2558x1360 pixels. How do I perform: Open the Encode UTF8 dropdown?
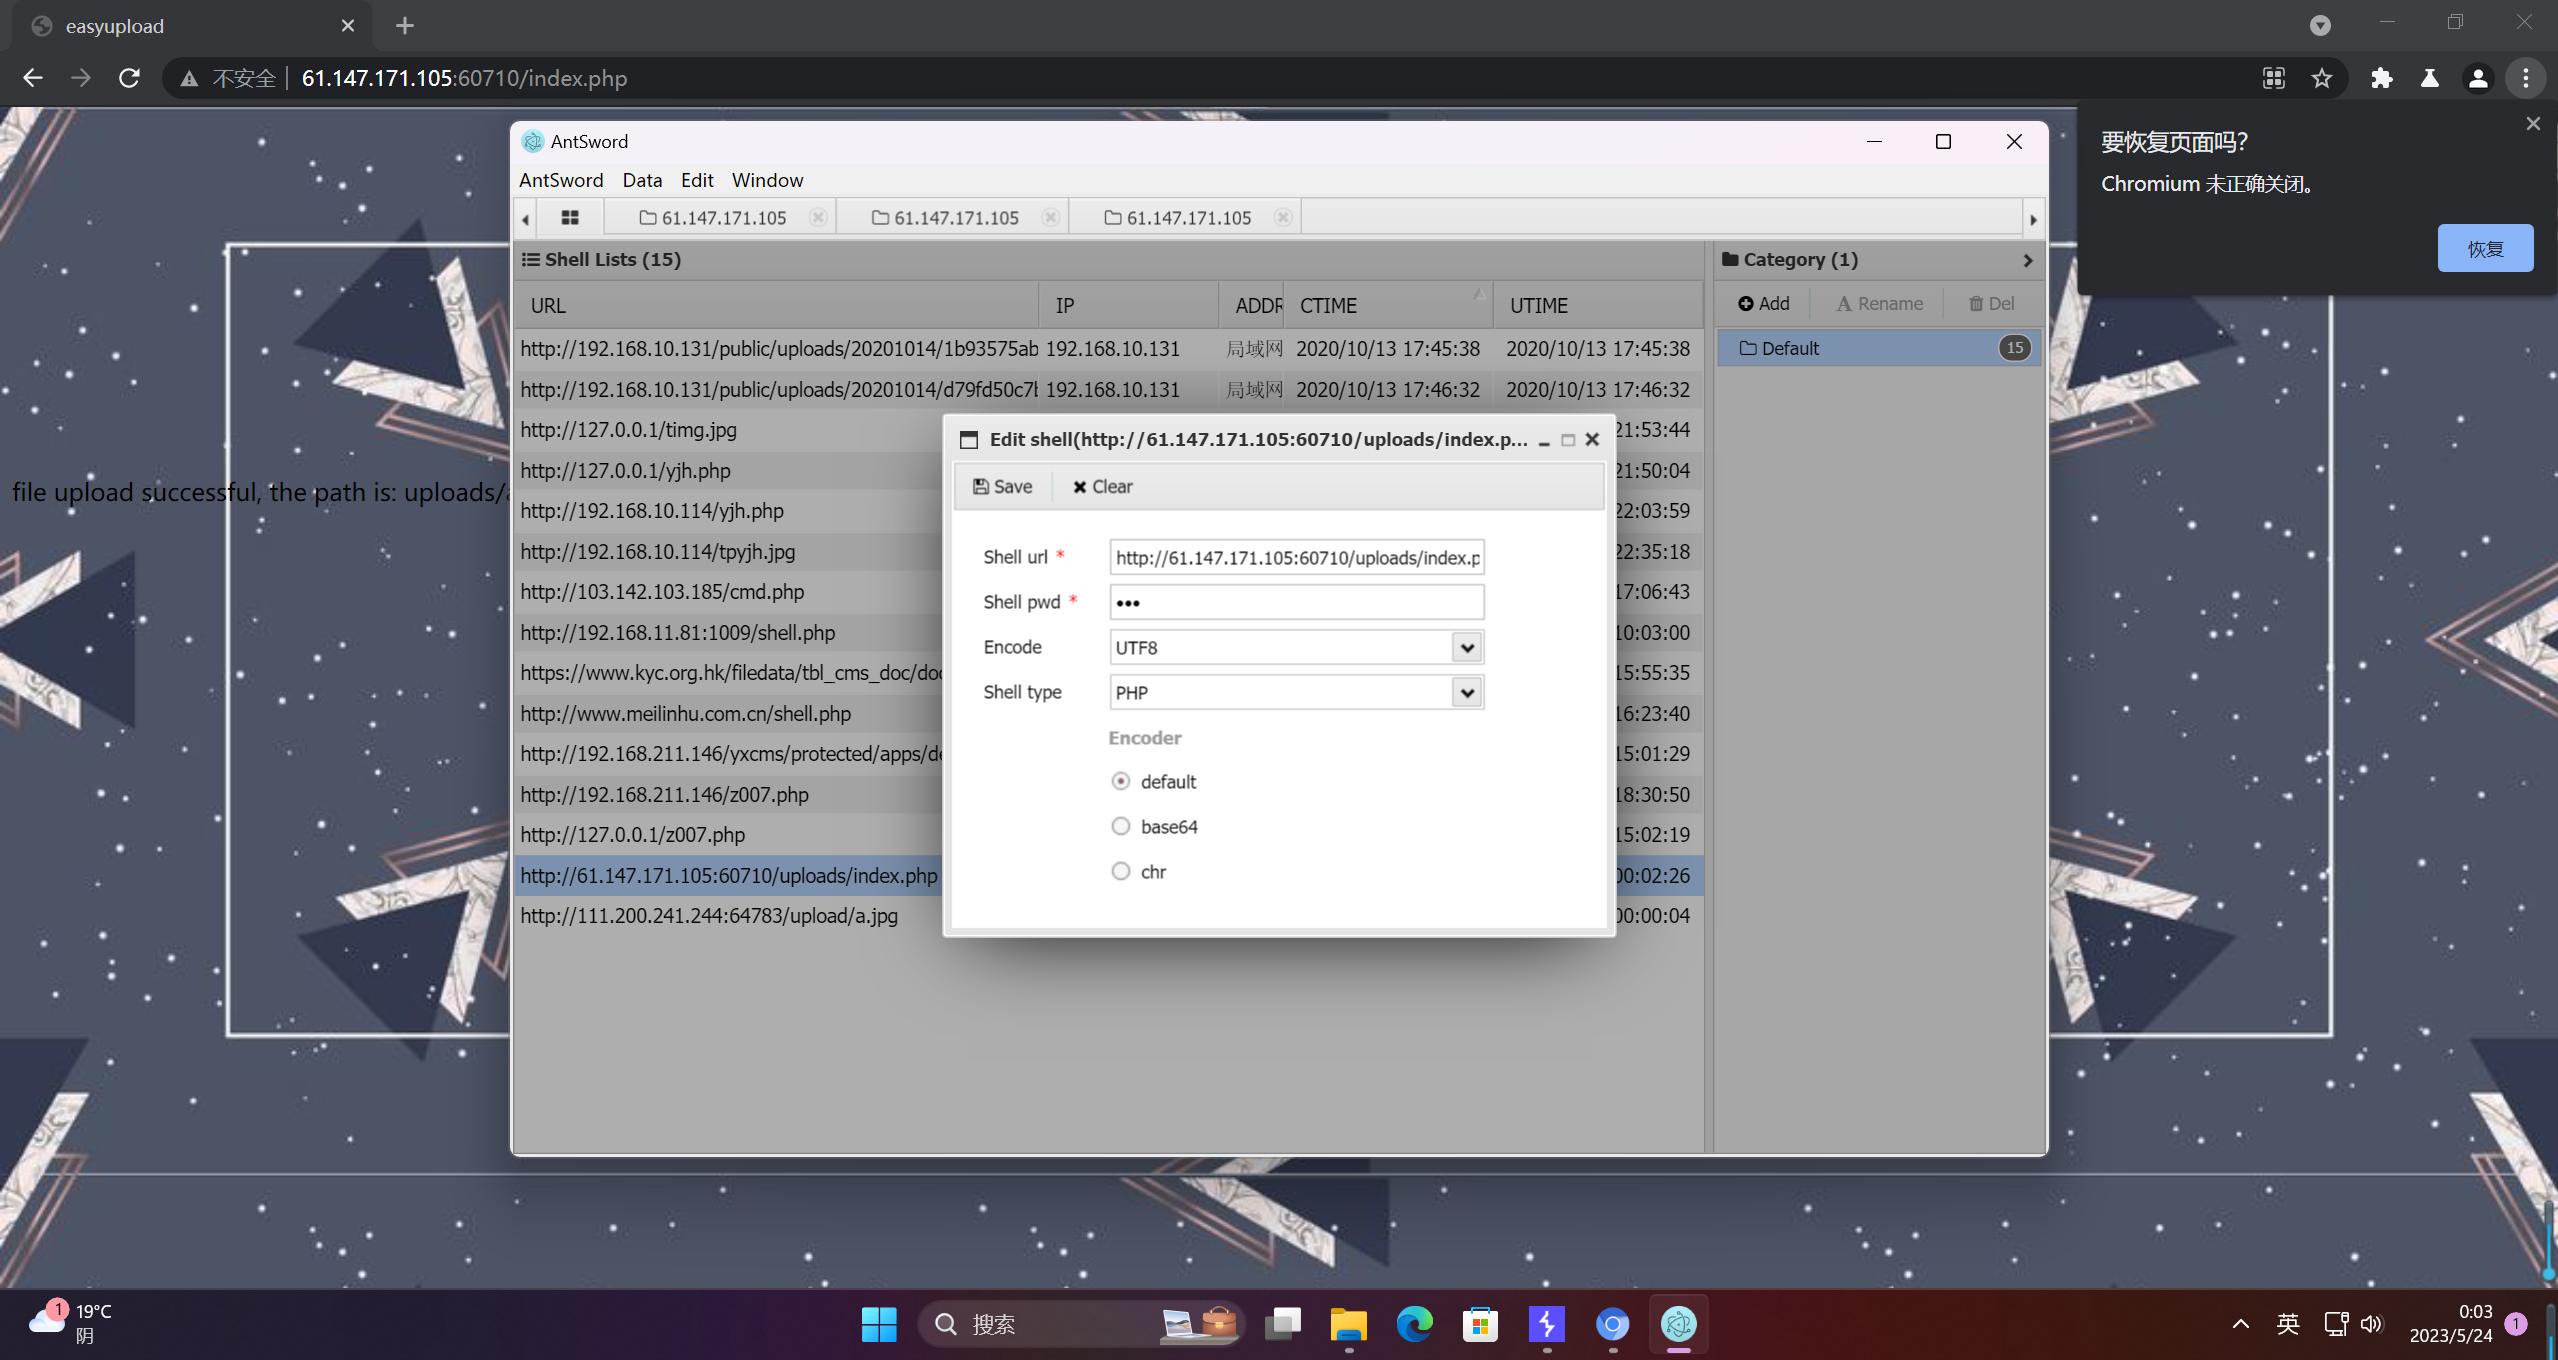(1466, 647)
